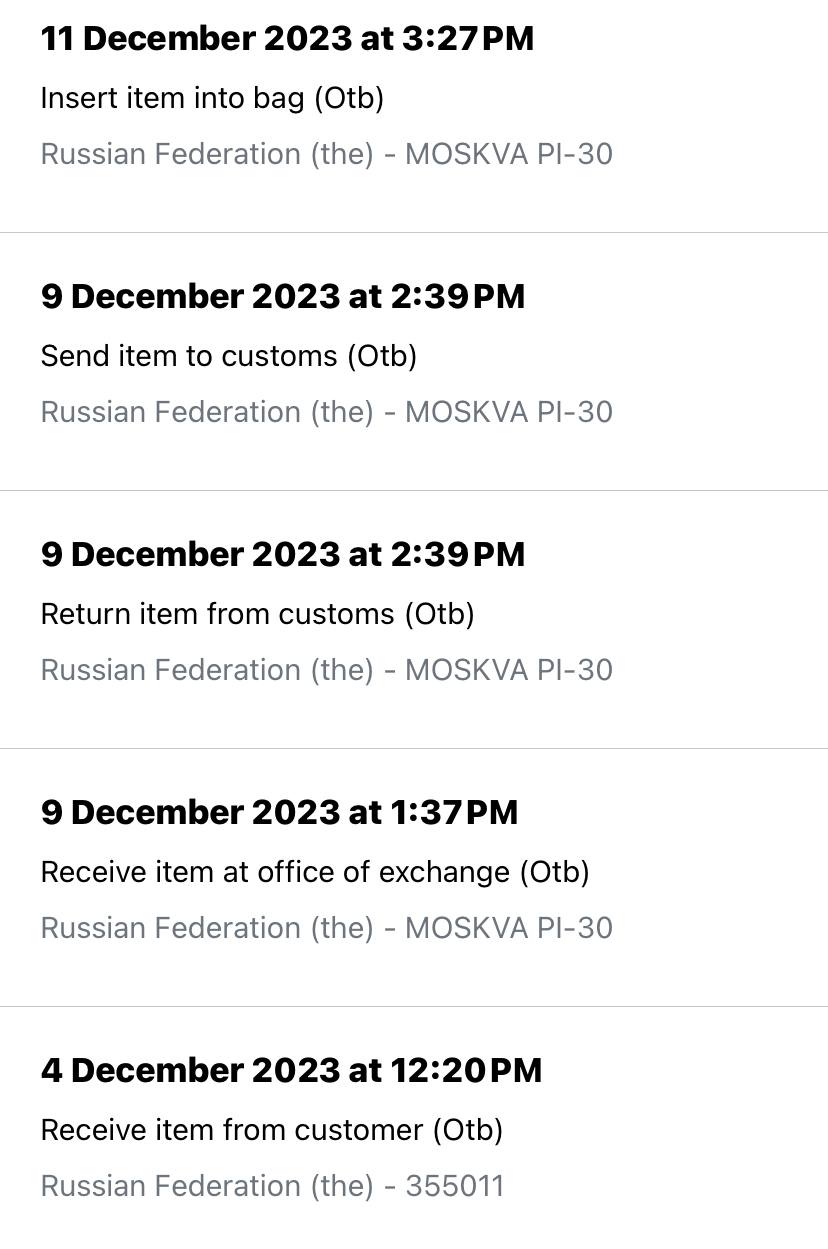Click the divider below the 'Send item to customs' entry
This screenshot has width=828, height=1249.
point(414,490)
